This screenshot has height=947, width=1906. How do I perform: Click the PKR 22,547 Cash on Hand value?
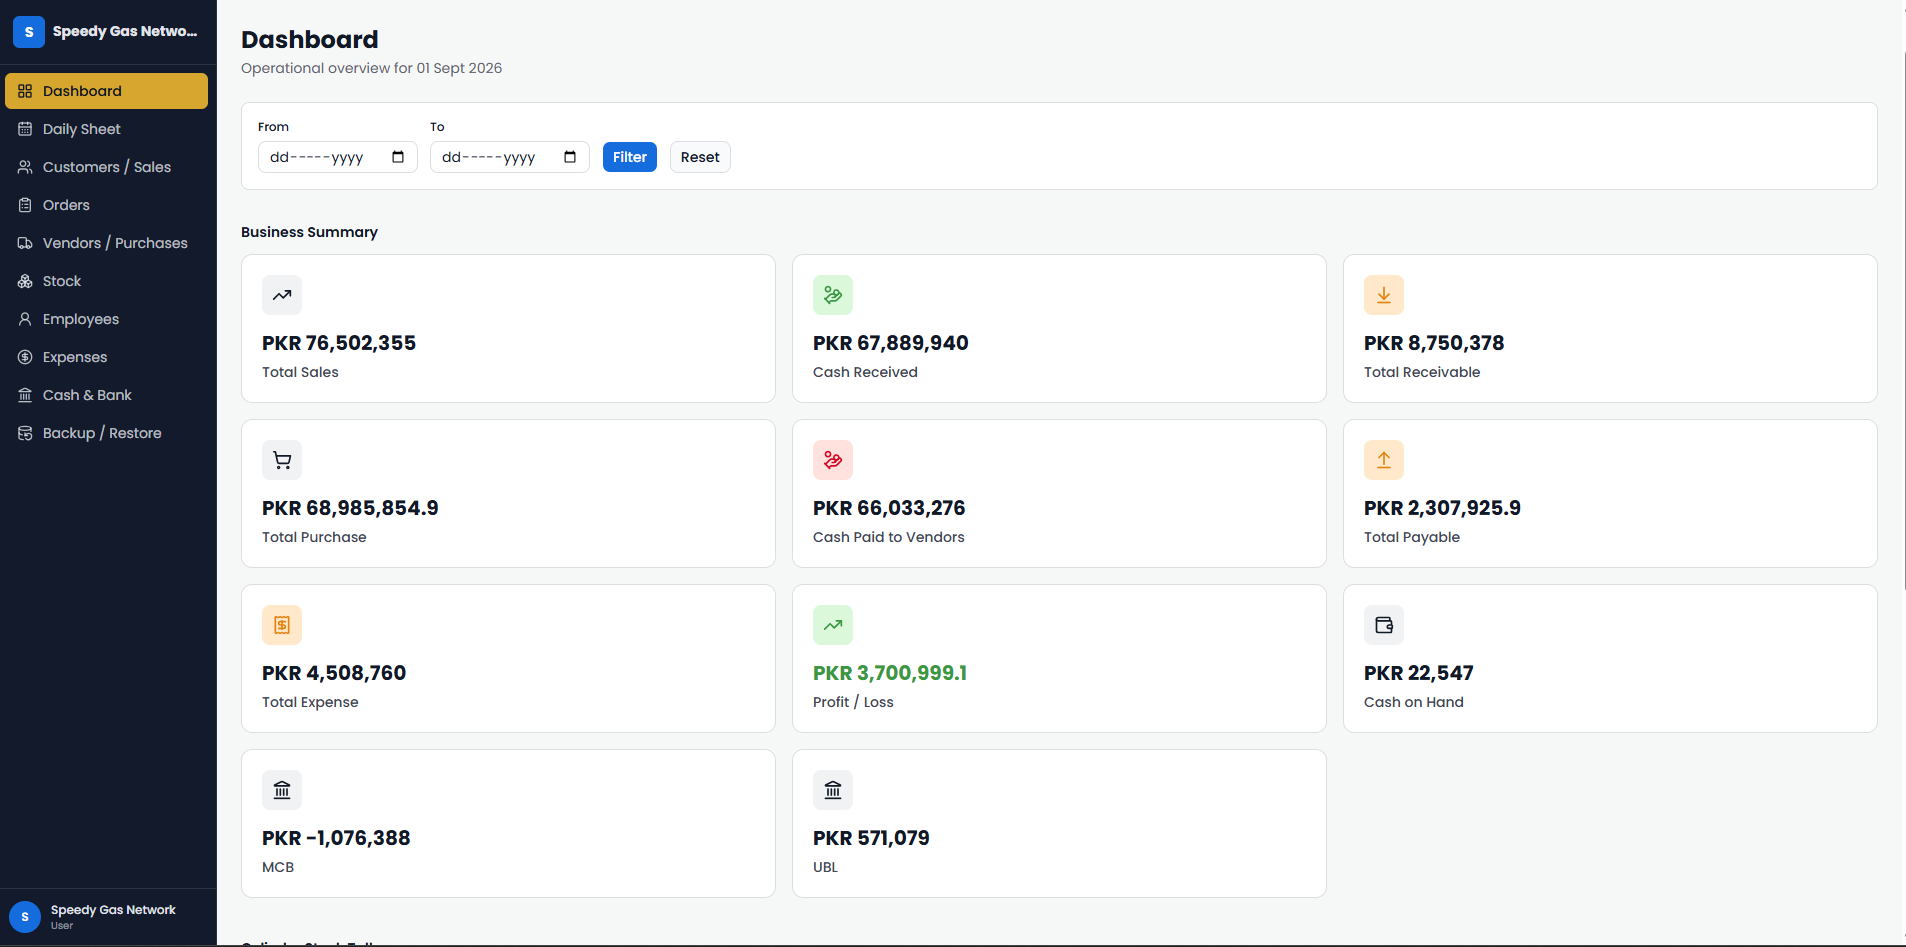[x=1419, y=673]
